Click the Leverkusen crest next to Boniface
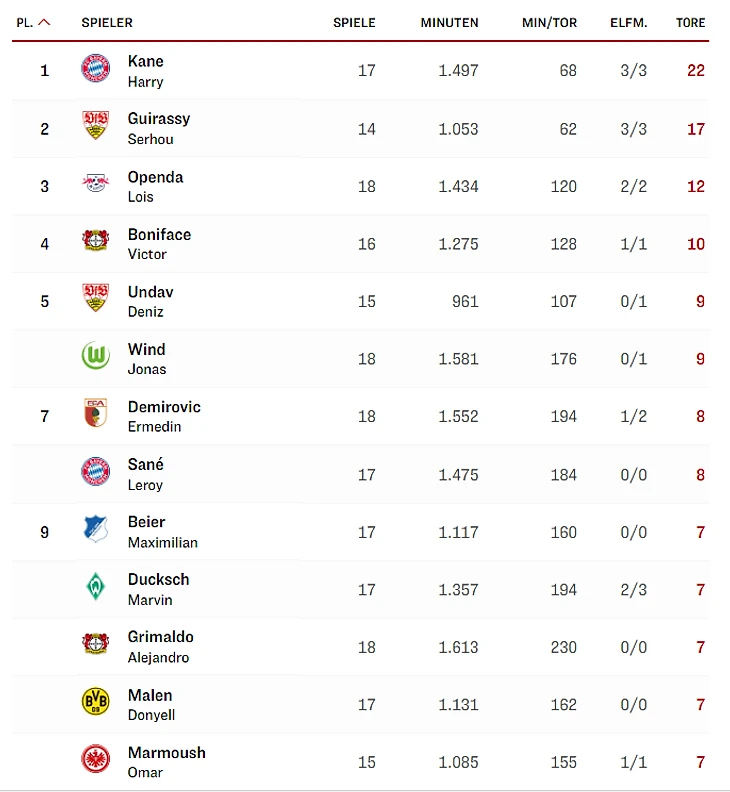Image resolution: width=730 pixels, height=792 pixels. [96, 242]
